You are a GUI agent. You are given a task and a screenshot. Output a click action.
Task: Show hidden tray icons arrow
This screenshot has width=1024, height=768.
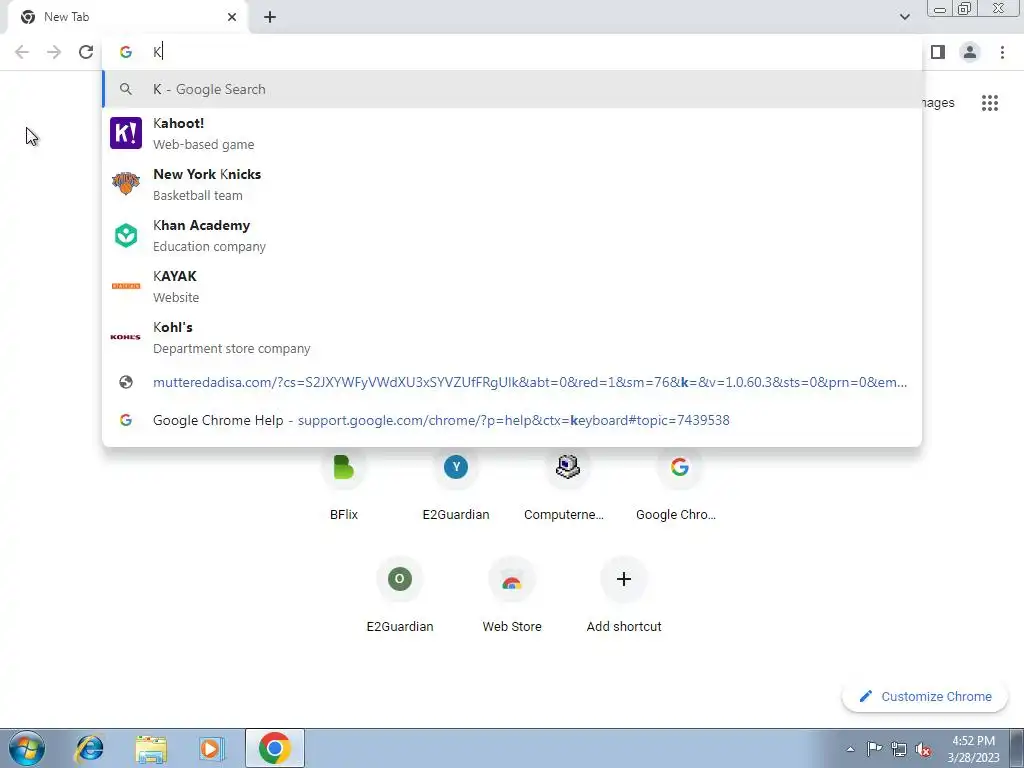(850, 749)
